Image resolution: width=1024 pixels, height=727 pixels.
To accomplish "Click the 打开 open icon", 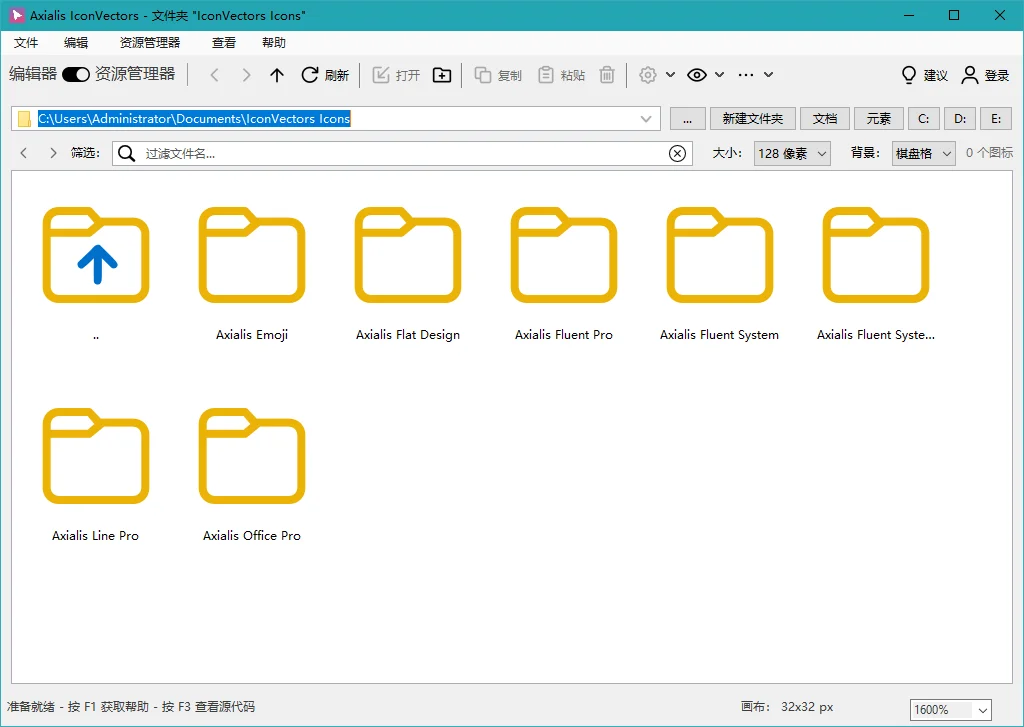I will [x=381, y=75].
